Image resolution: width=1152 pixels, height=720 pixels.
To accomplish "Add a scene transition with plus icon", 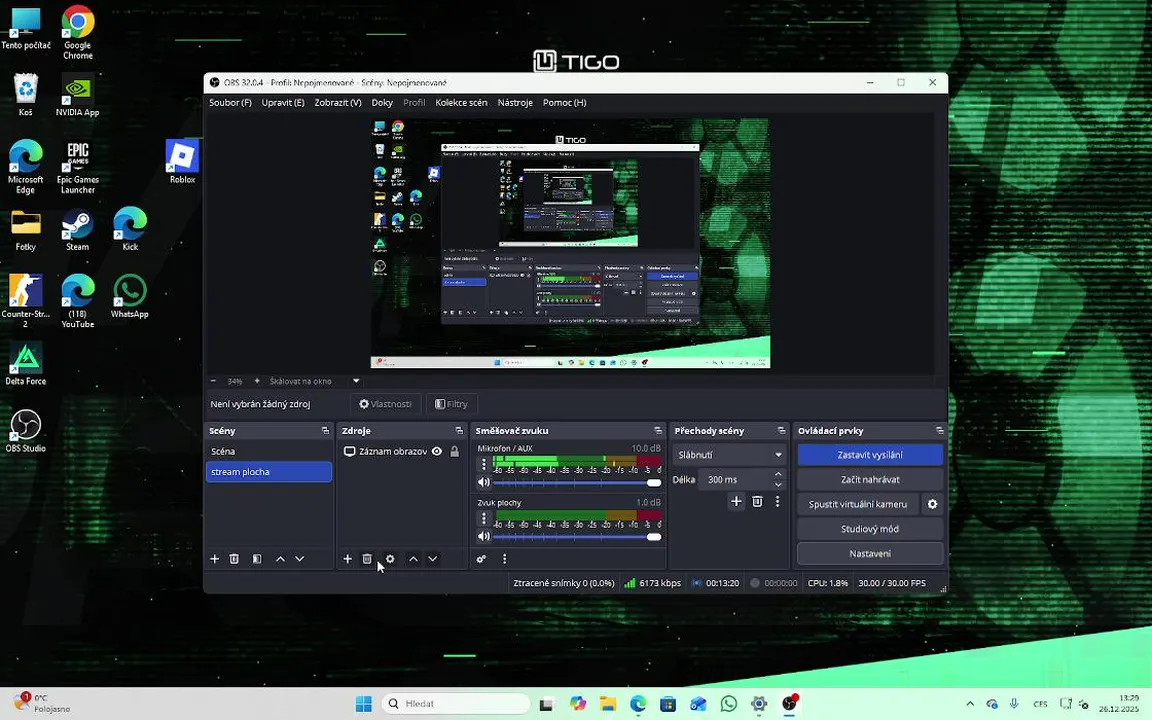I will click(x=736, y=501).
